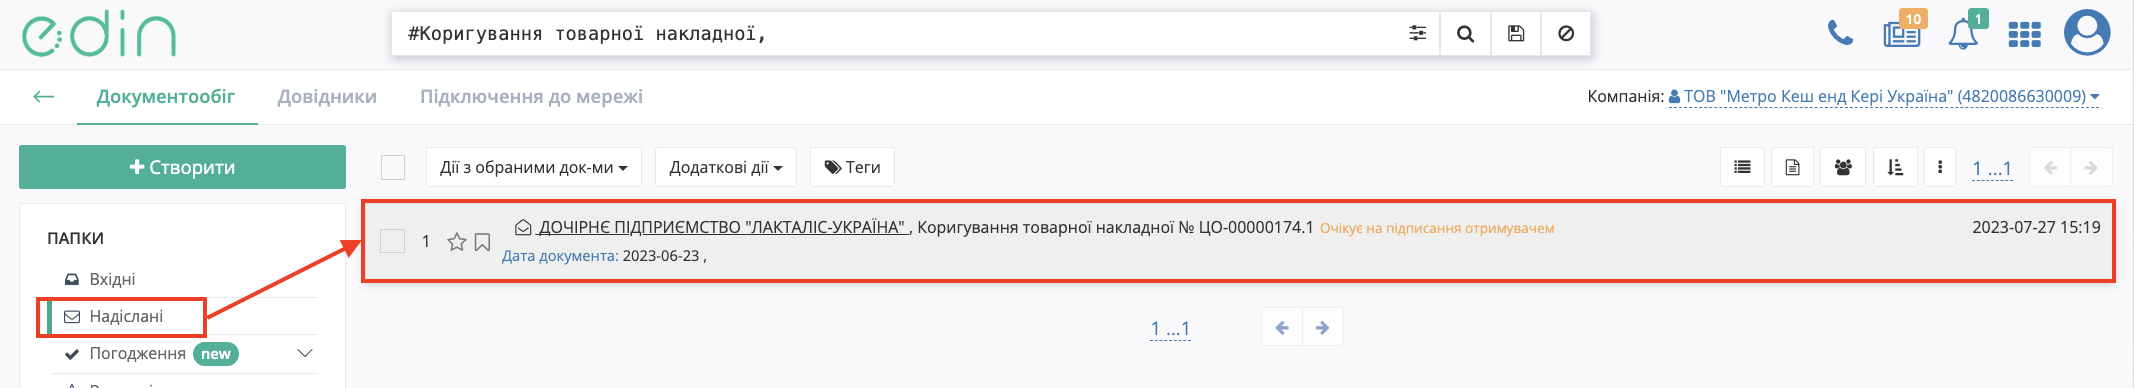Open the Додаткові дії dropdown
2134x388 pixels.
[726, 167]
